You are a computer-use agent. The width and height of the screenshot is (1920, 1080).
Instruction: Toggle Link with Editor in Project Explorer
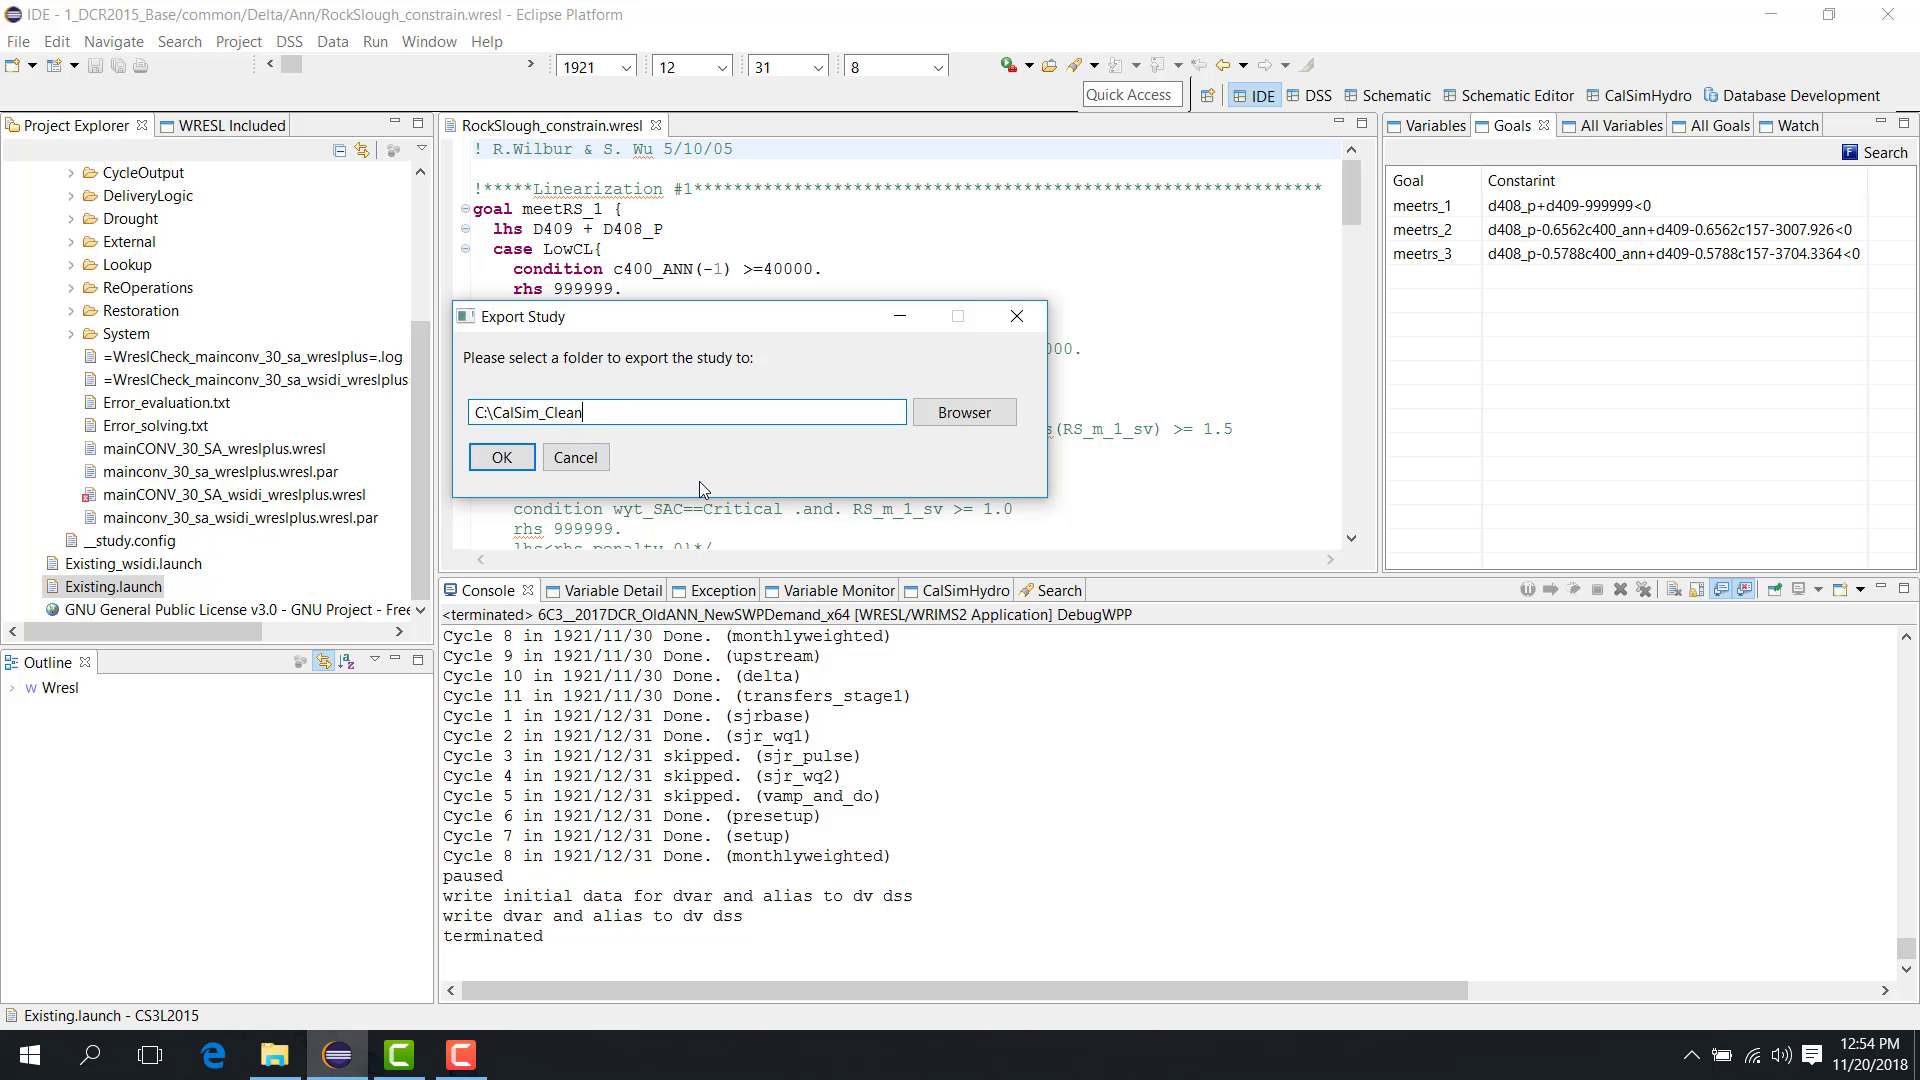pos(362,150)
